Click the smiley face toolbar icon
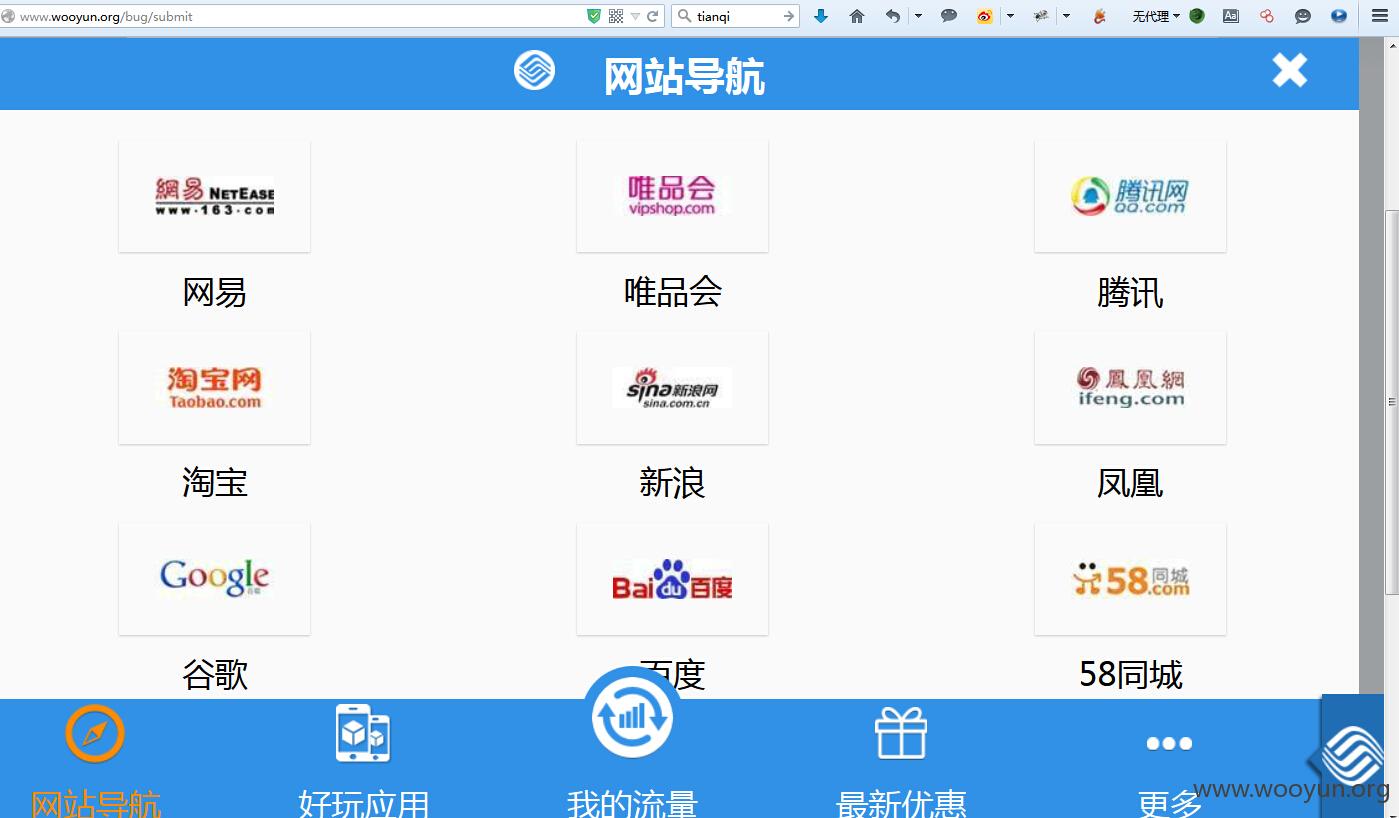The image size is (1399, 818). [1303, 16]
